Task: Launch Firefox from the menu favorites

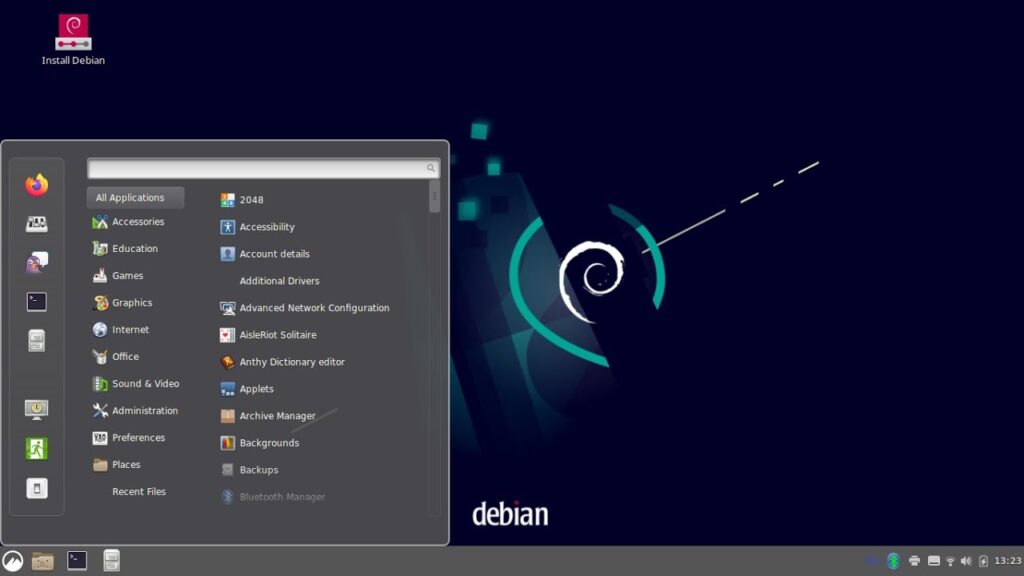Action: tap(37, 185)
